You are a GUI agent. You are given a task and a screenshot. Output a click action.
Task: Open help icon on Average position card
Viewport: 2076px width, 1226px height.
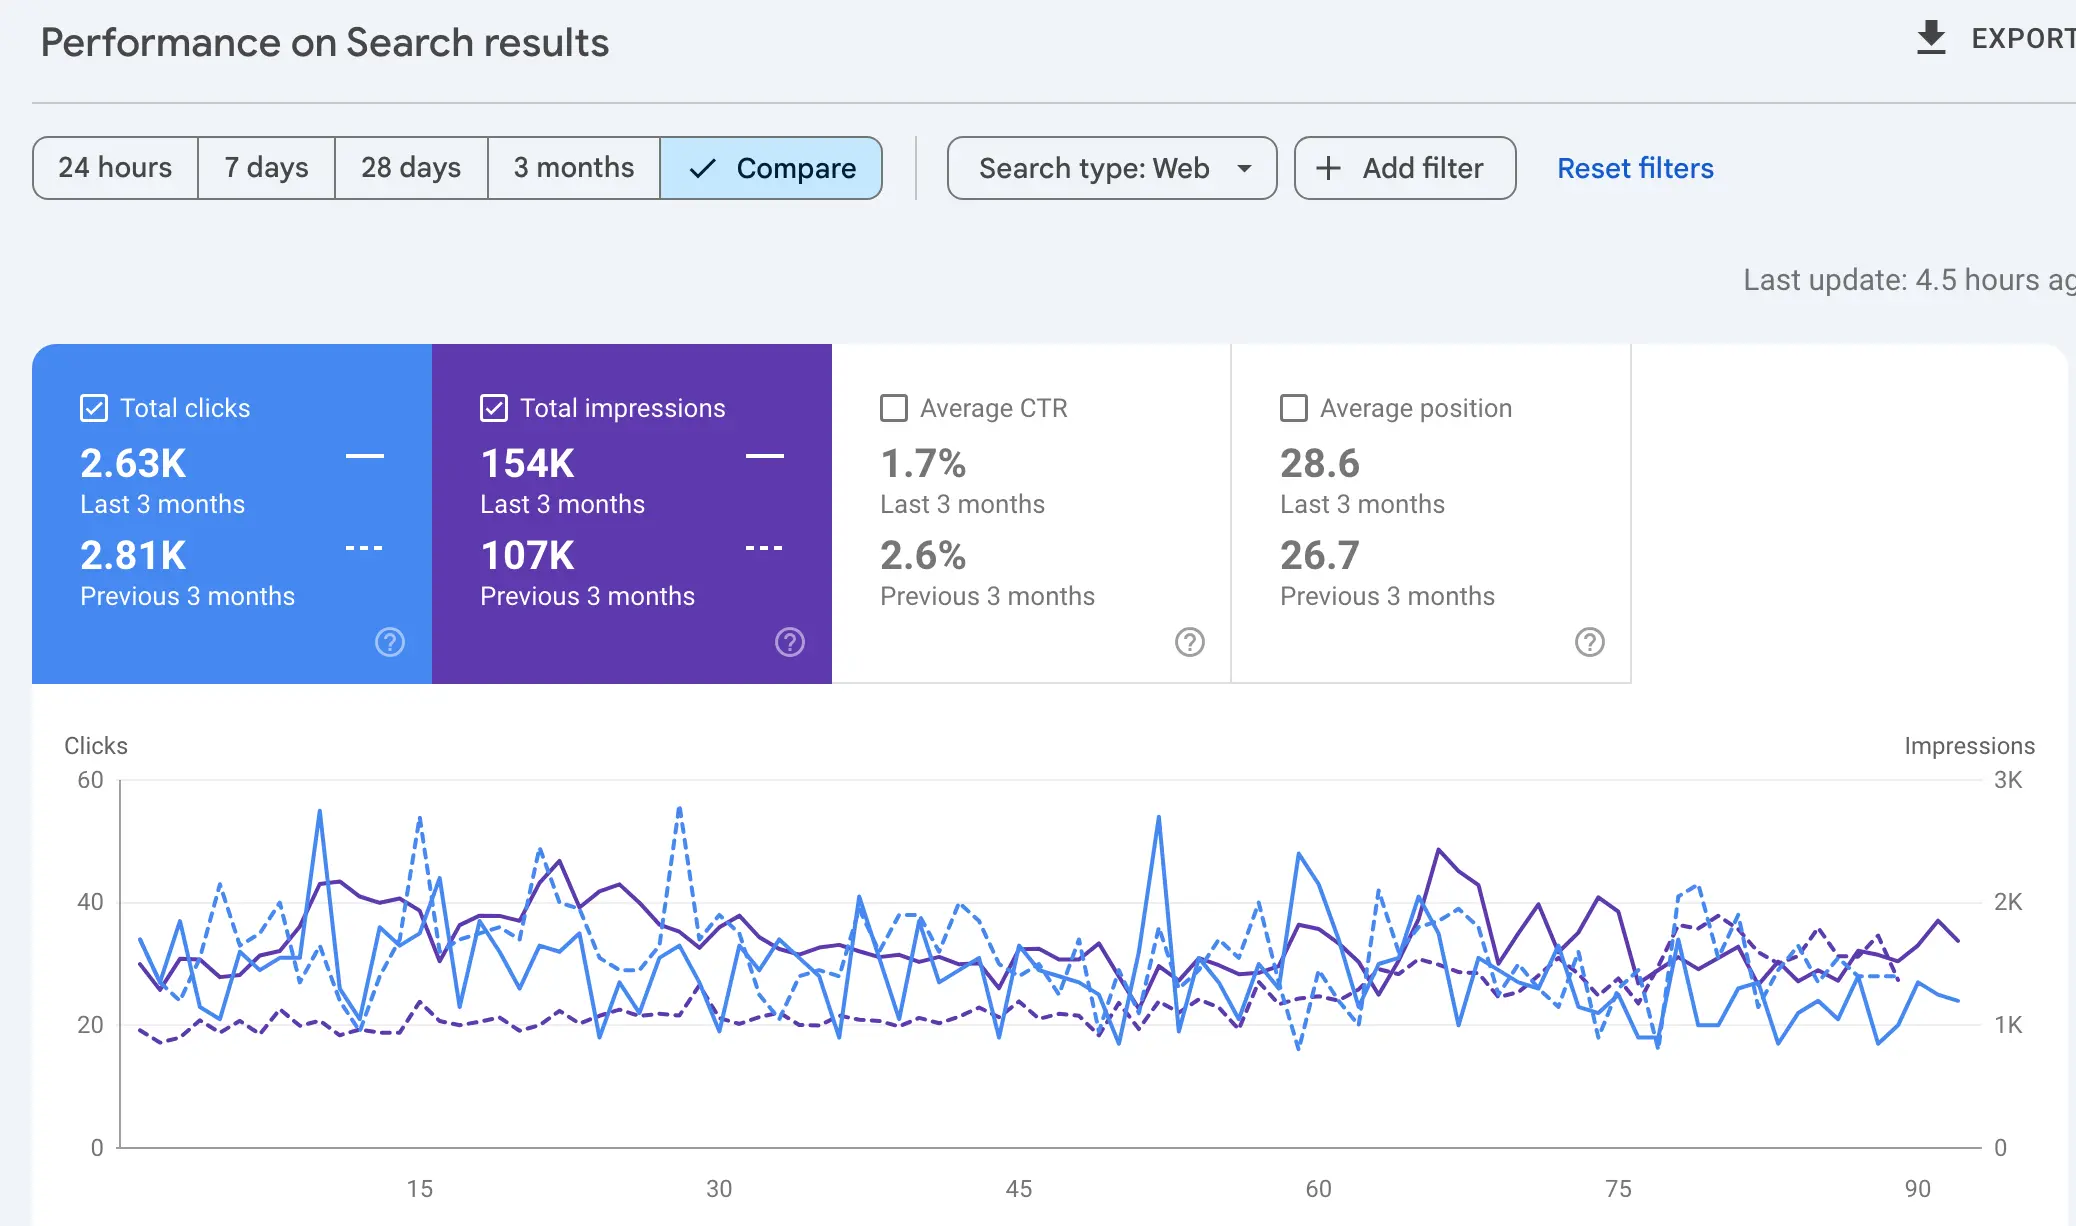pos(1590,642)
